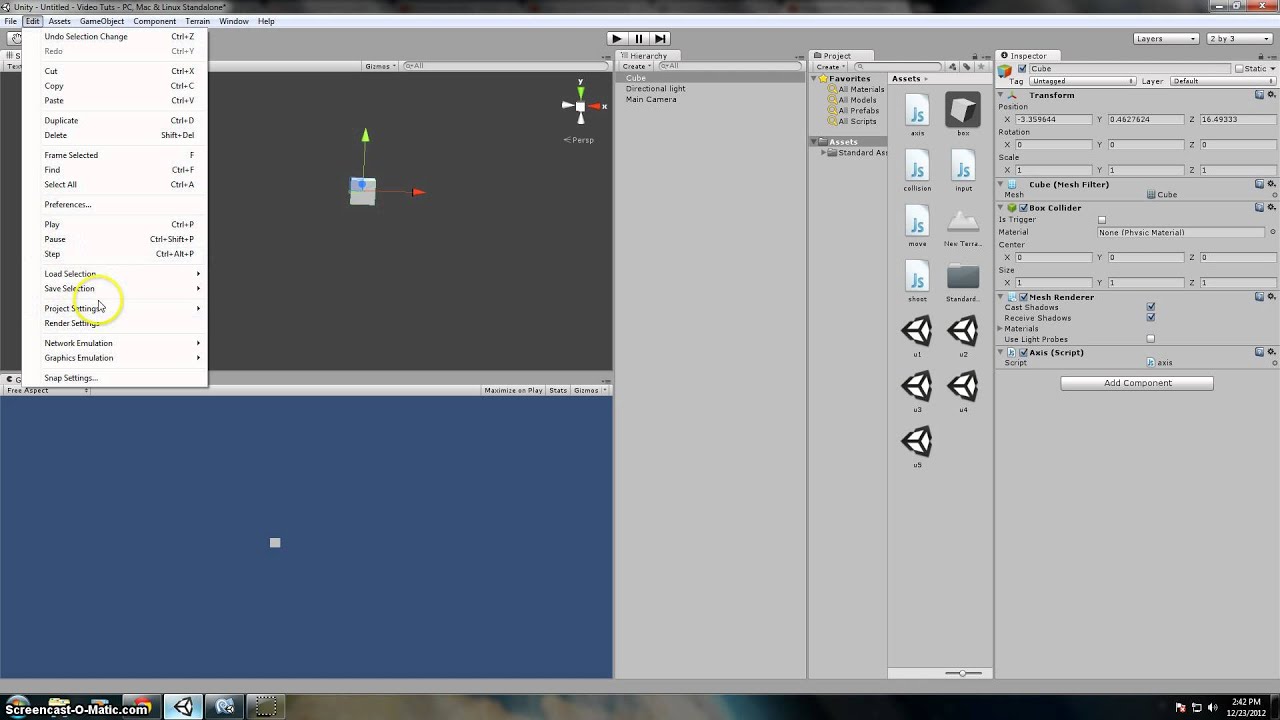1280x720 pixels.
Task: Select the shoot script asset
Action: point(917,276)
